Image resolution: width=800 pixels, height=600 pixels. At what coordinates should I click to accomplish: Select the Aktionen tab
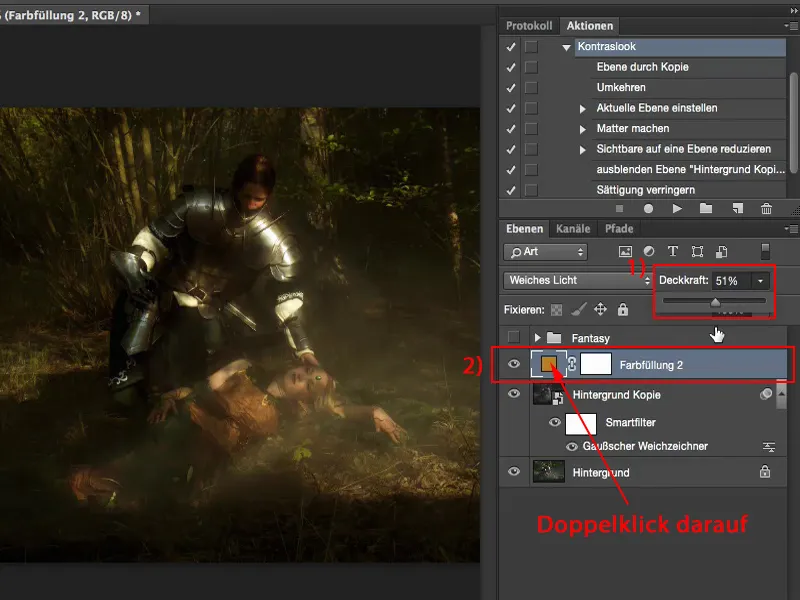[x=589, y=26]
